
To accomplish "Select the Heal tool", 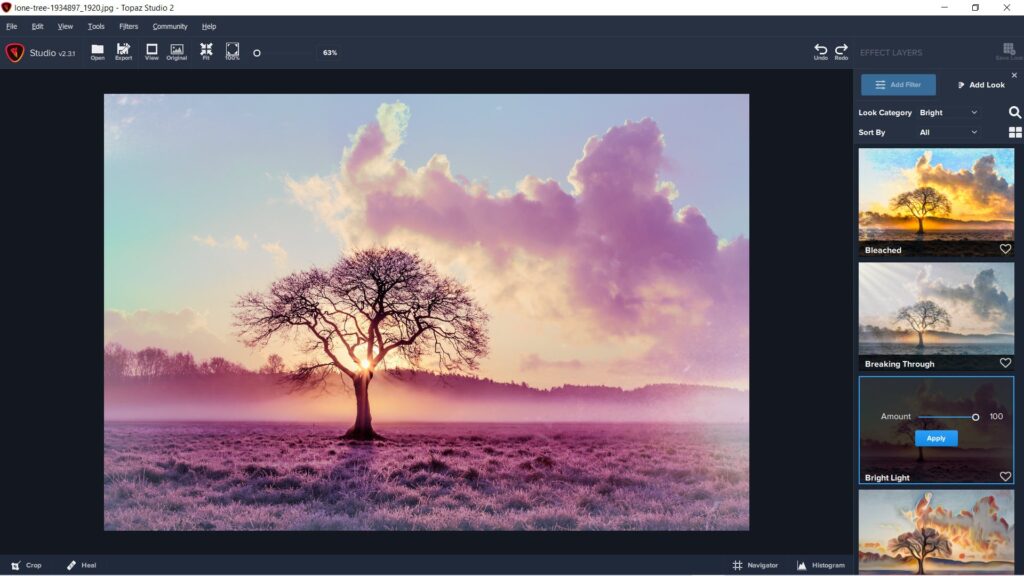I will [x=82, y=565].
